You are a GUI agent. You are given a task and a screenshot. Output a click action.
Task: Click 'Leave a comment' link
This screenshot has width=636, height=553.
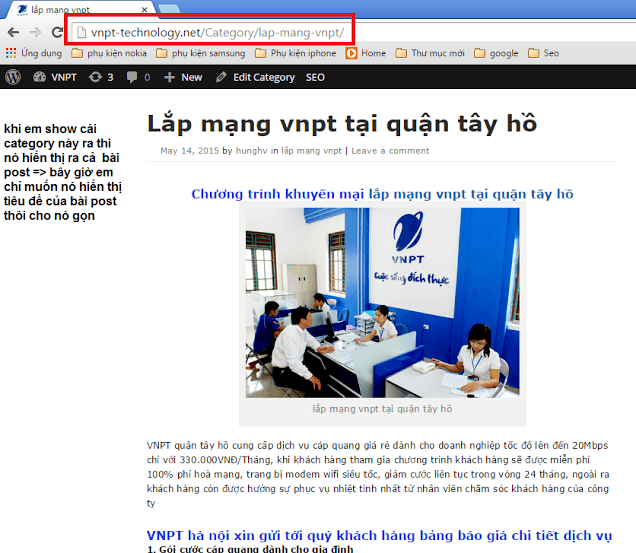(390, 151)
